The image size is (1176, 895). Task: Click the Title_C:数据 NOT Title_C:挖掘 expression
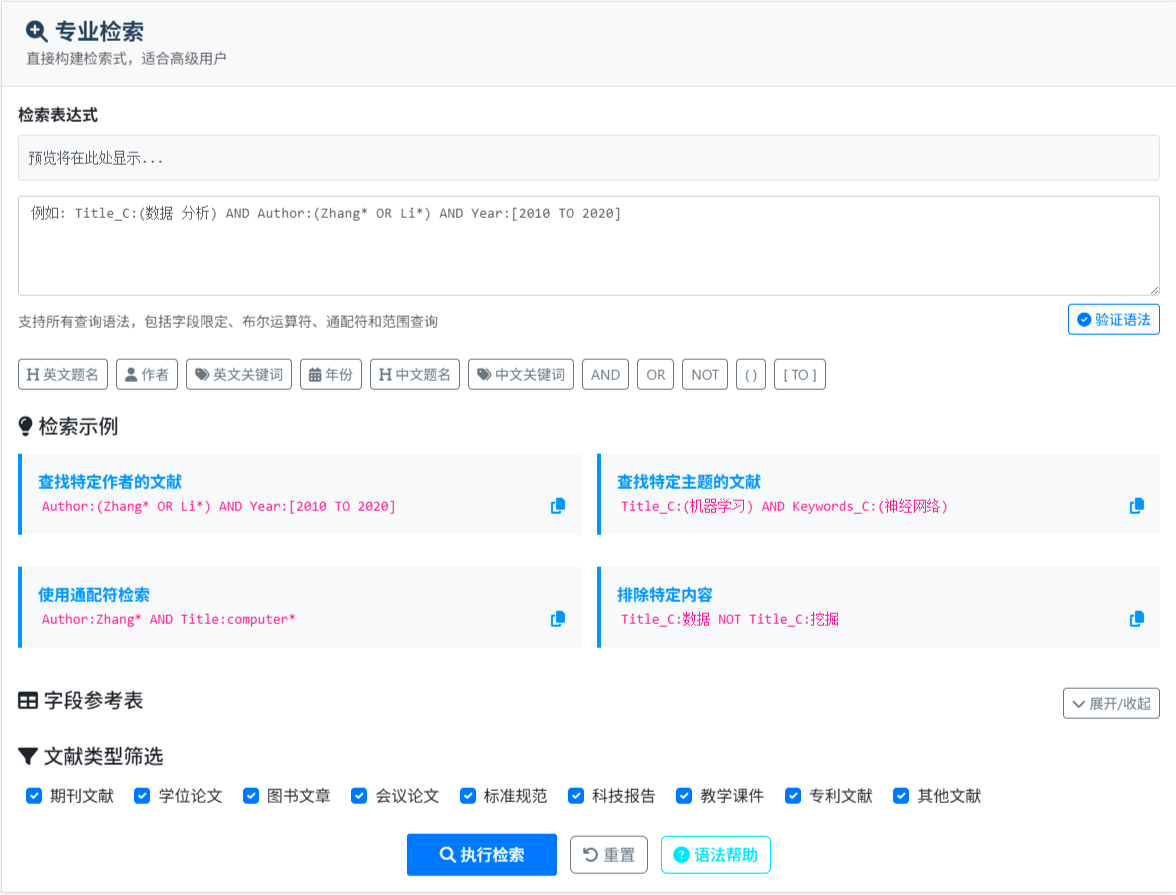pyautogui.click(x=730, y=620)
